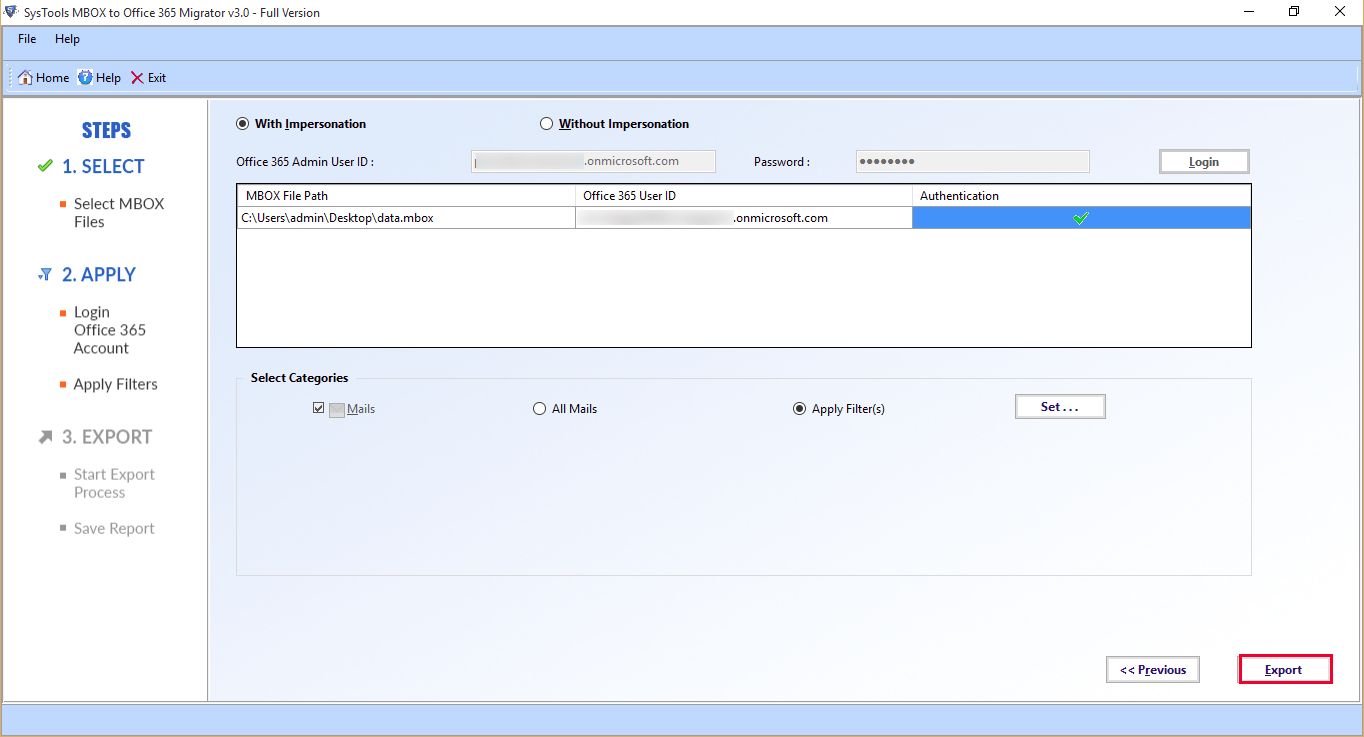Click the Authentication column header
The image size is (1364, 737).
(1081, 195)
